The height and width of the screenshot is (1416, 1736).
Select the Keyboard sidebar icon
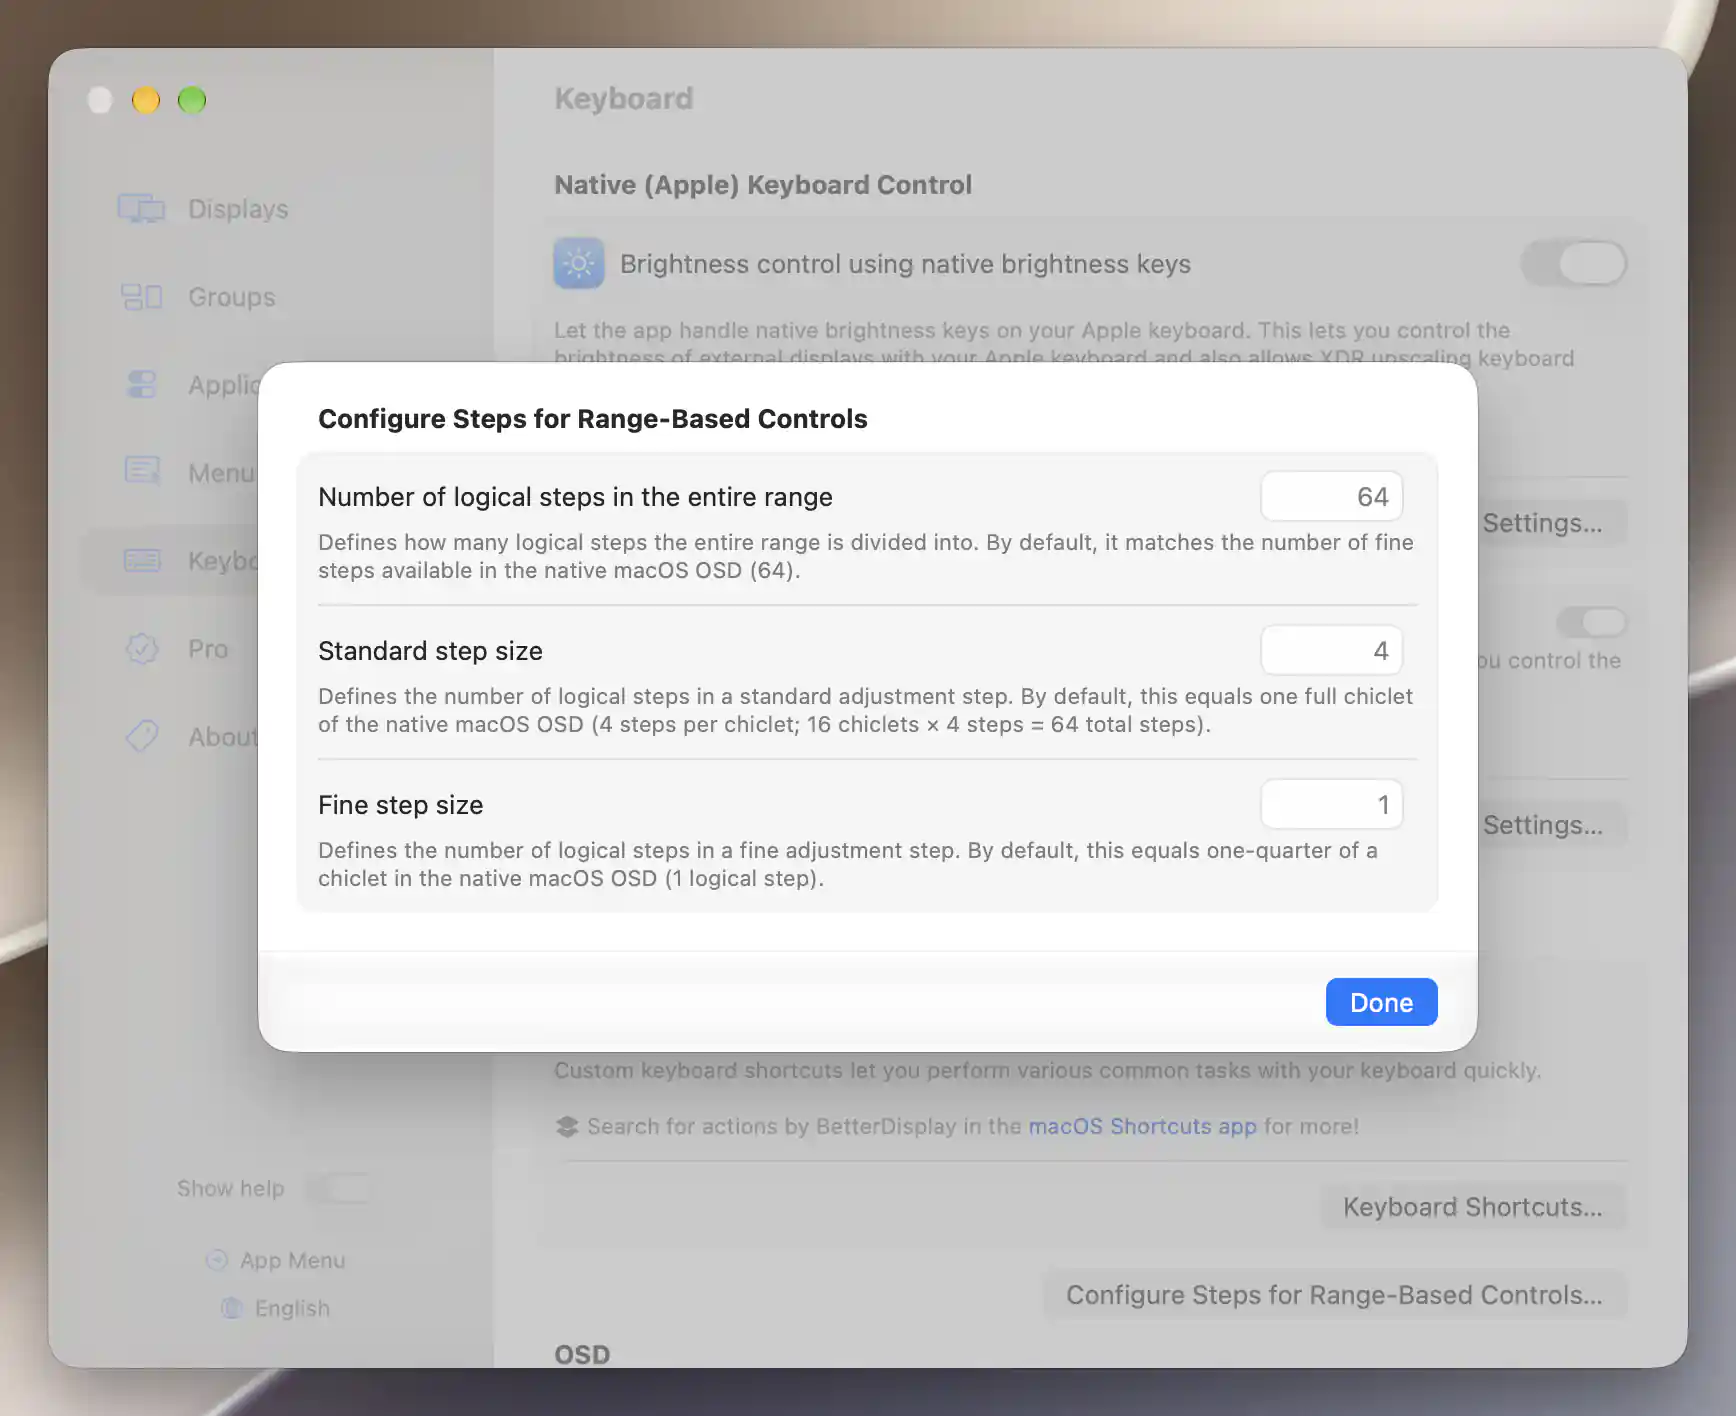pos(142,560)
